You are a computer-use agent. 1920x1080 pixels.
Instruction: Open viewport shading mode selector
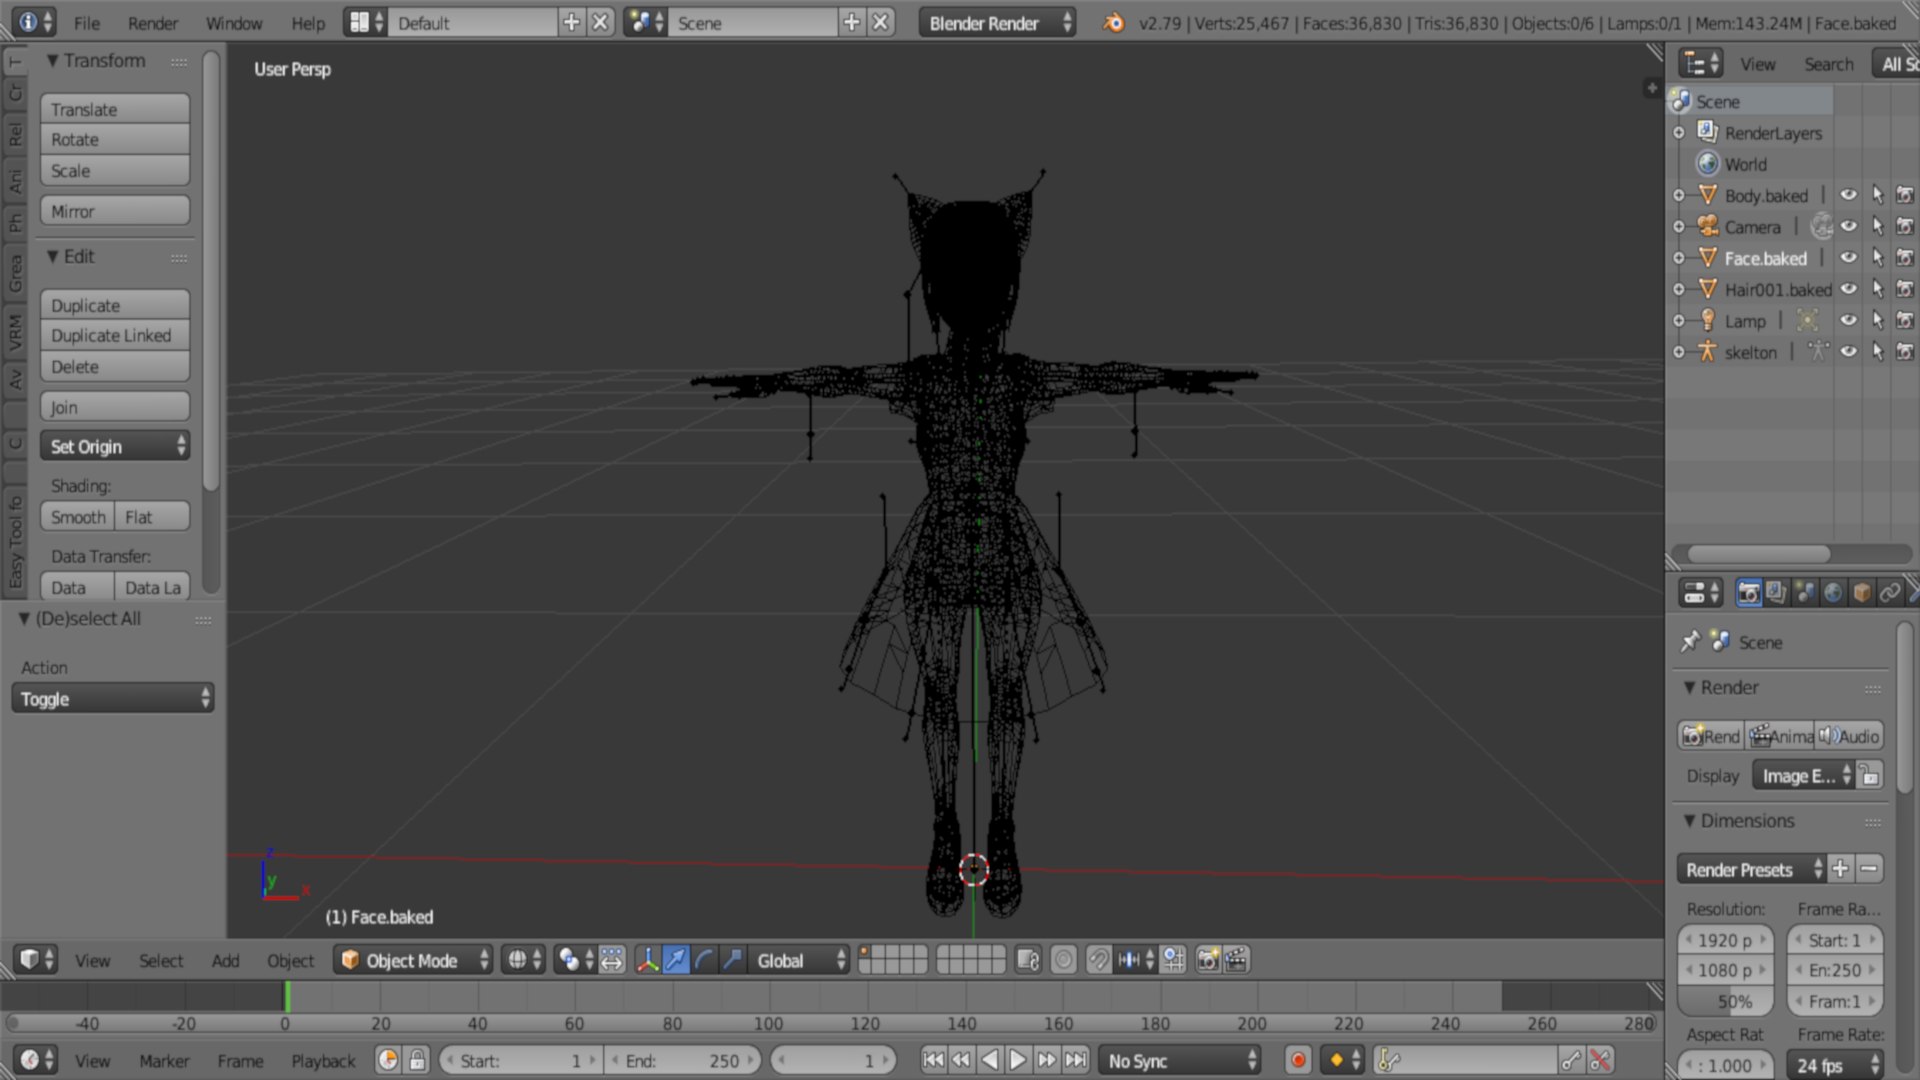pos(523,960)
